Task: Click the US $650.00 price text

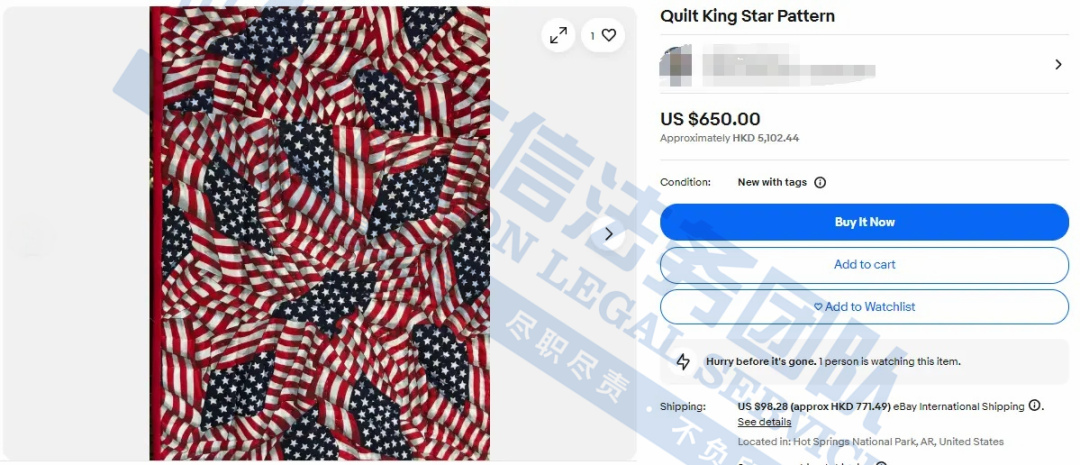Action: pyautogui.click(x=710, y=119)
